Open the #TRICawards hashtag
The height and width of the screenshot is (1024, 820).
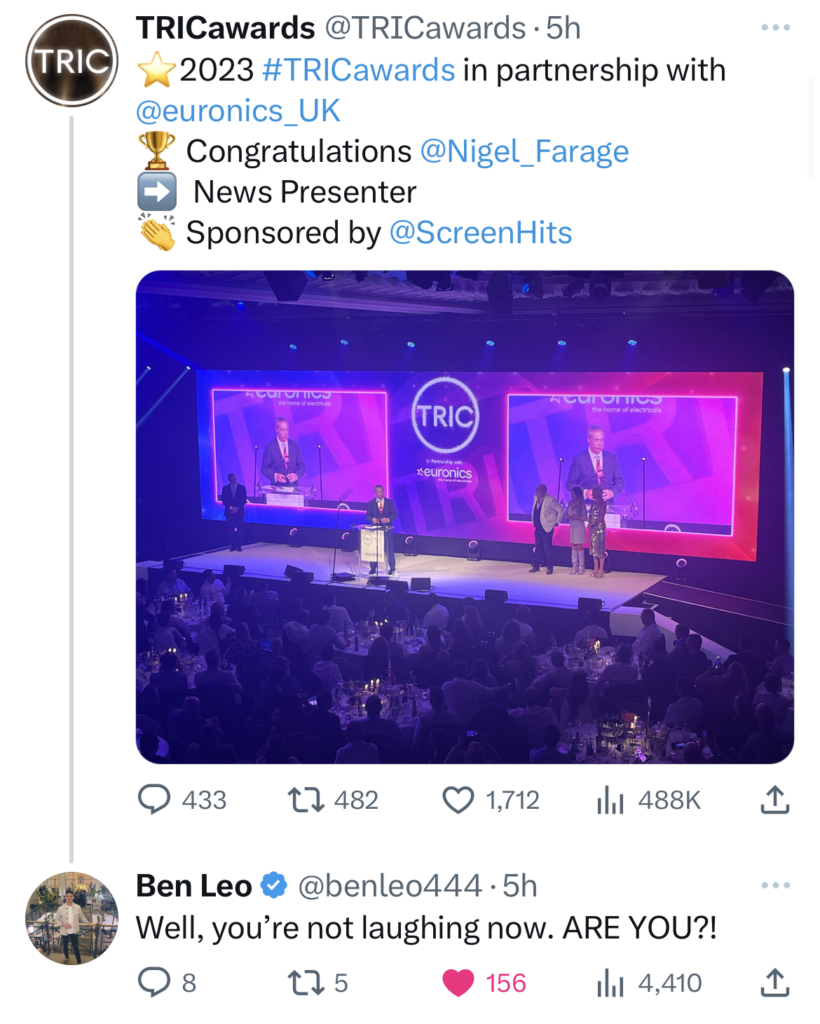[x=356, y=71]
